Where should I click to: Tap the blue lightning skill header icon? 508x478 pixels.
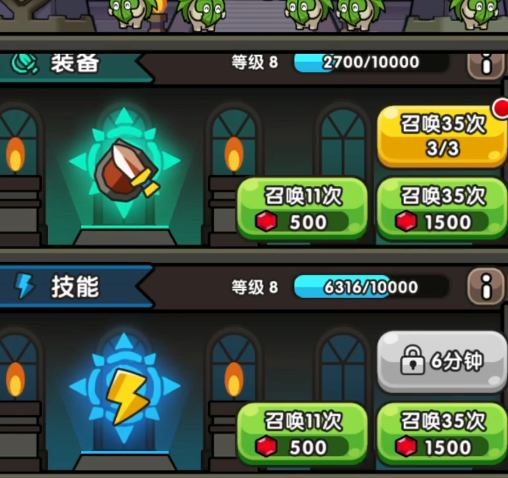[25, 286]
